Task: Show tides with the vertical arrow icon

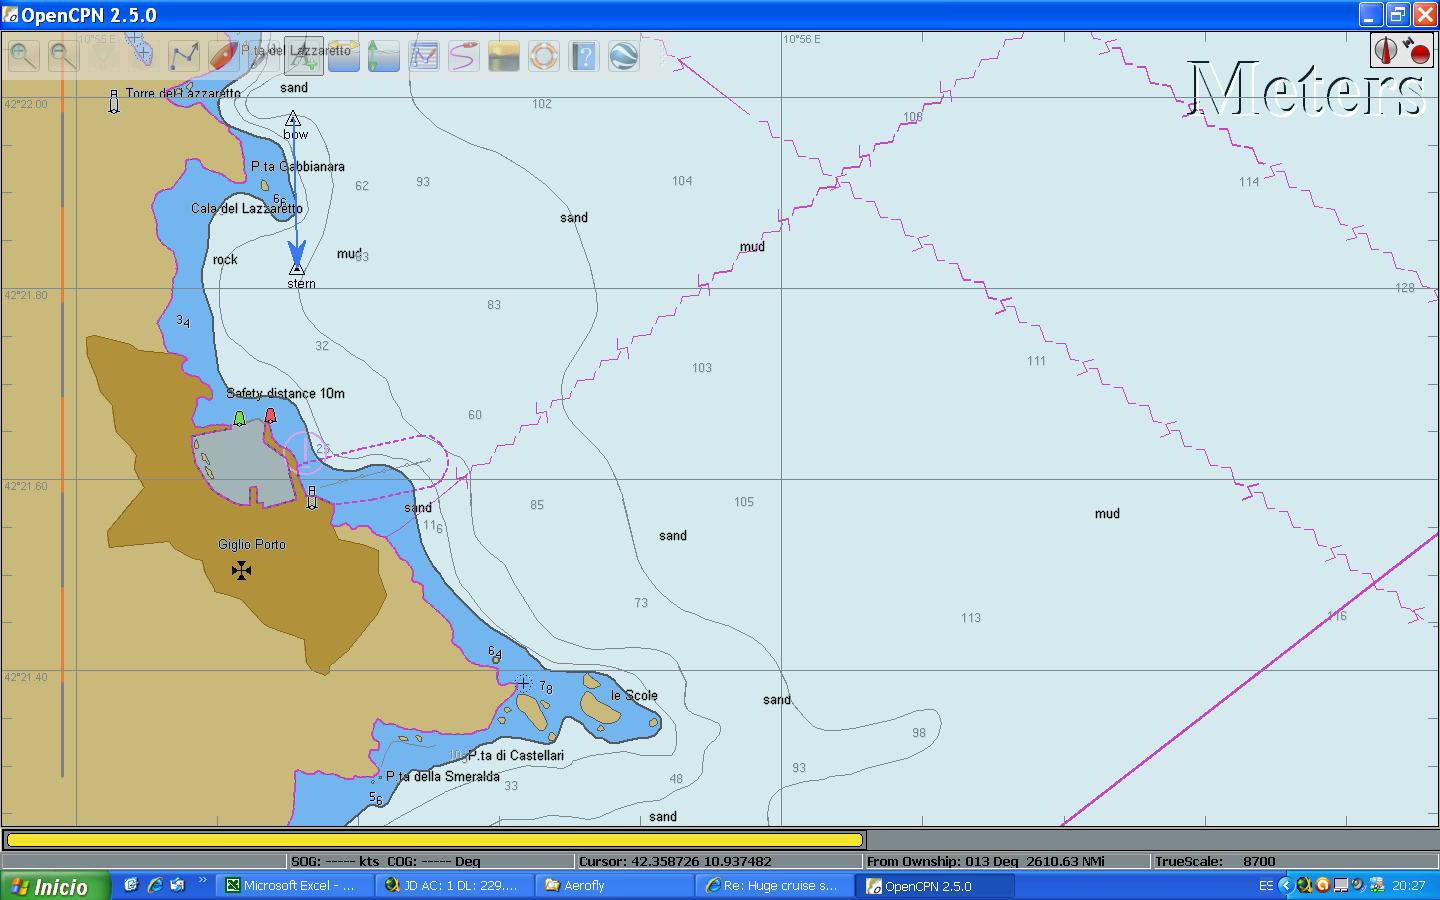Action: 384,56
